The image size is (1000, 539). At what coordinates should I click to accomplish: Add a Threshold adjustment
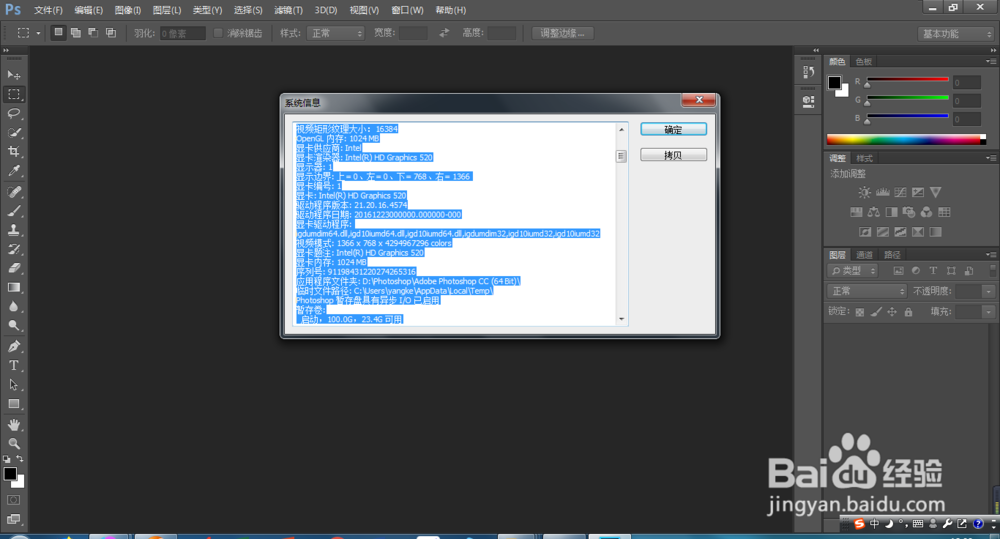tap(900, 232)
